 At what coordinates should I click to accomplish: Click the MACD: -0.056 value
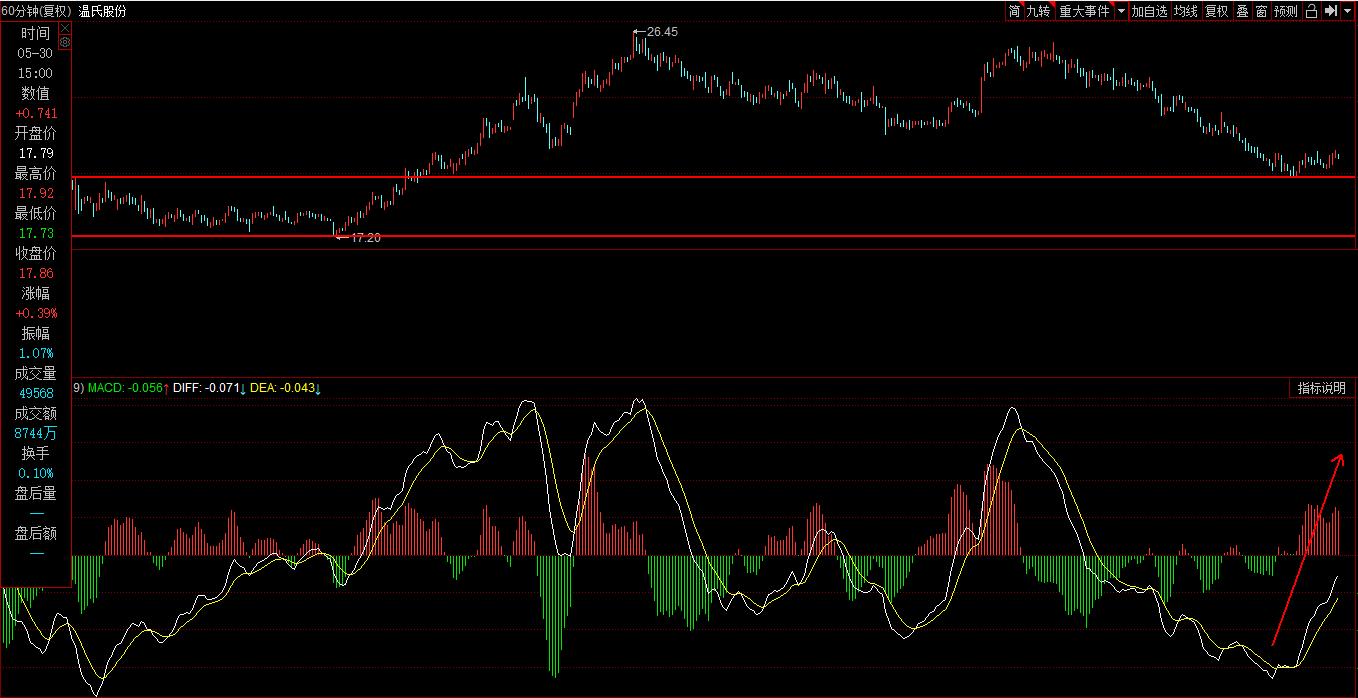tap(125, 387)
